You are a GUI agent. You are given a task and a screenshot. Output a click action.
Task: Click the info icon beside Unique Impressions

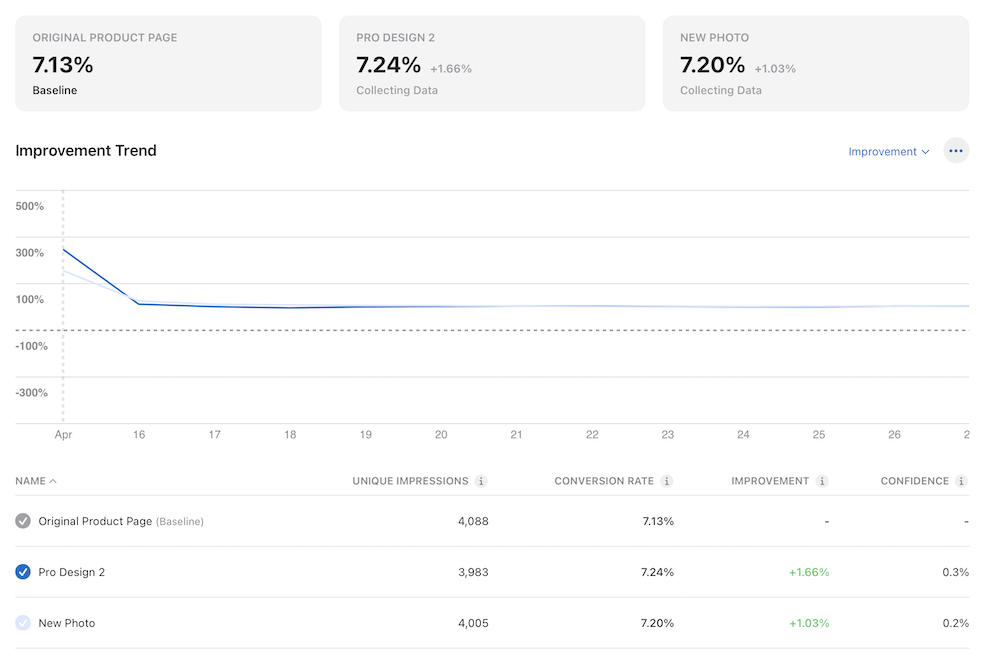click(x=481, y=481)
